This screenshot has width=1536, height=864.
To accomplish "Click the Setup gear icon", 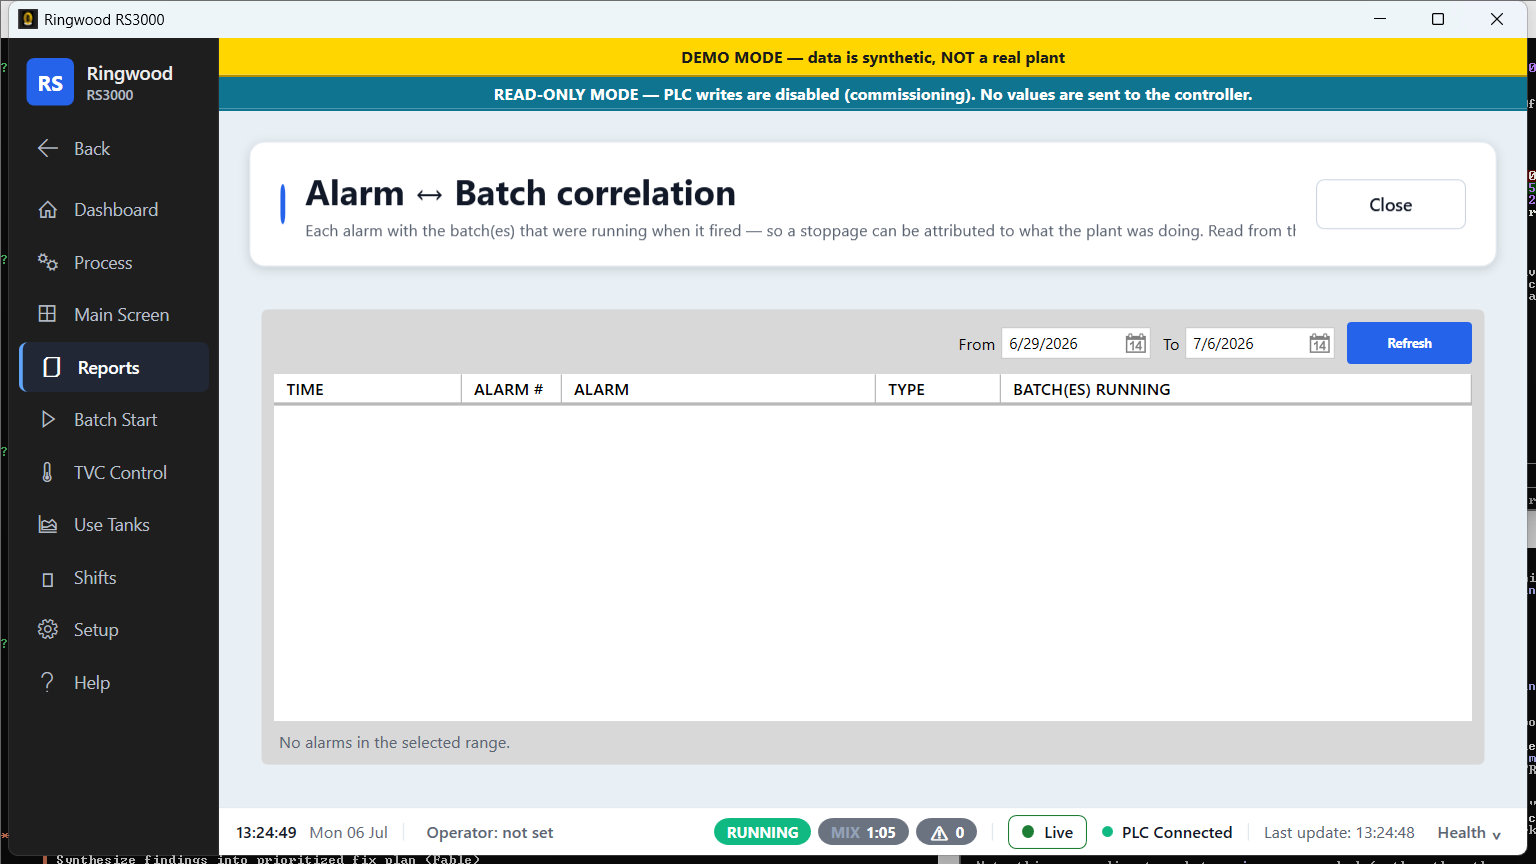I will tap(47, 629).
